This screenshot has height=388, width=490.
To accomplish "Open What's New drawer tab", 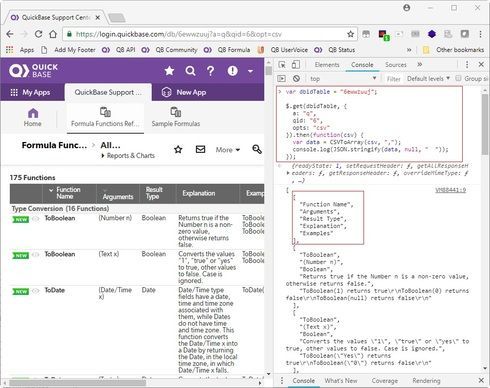I will [x=341, y=380].
